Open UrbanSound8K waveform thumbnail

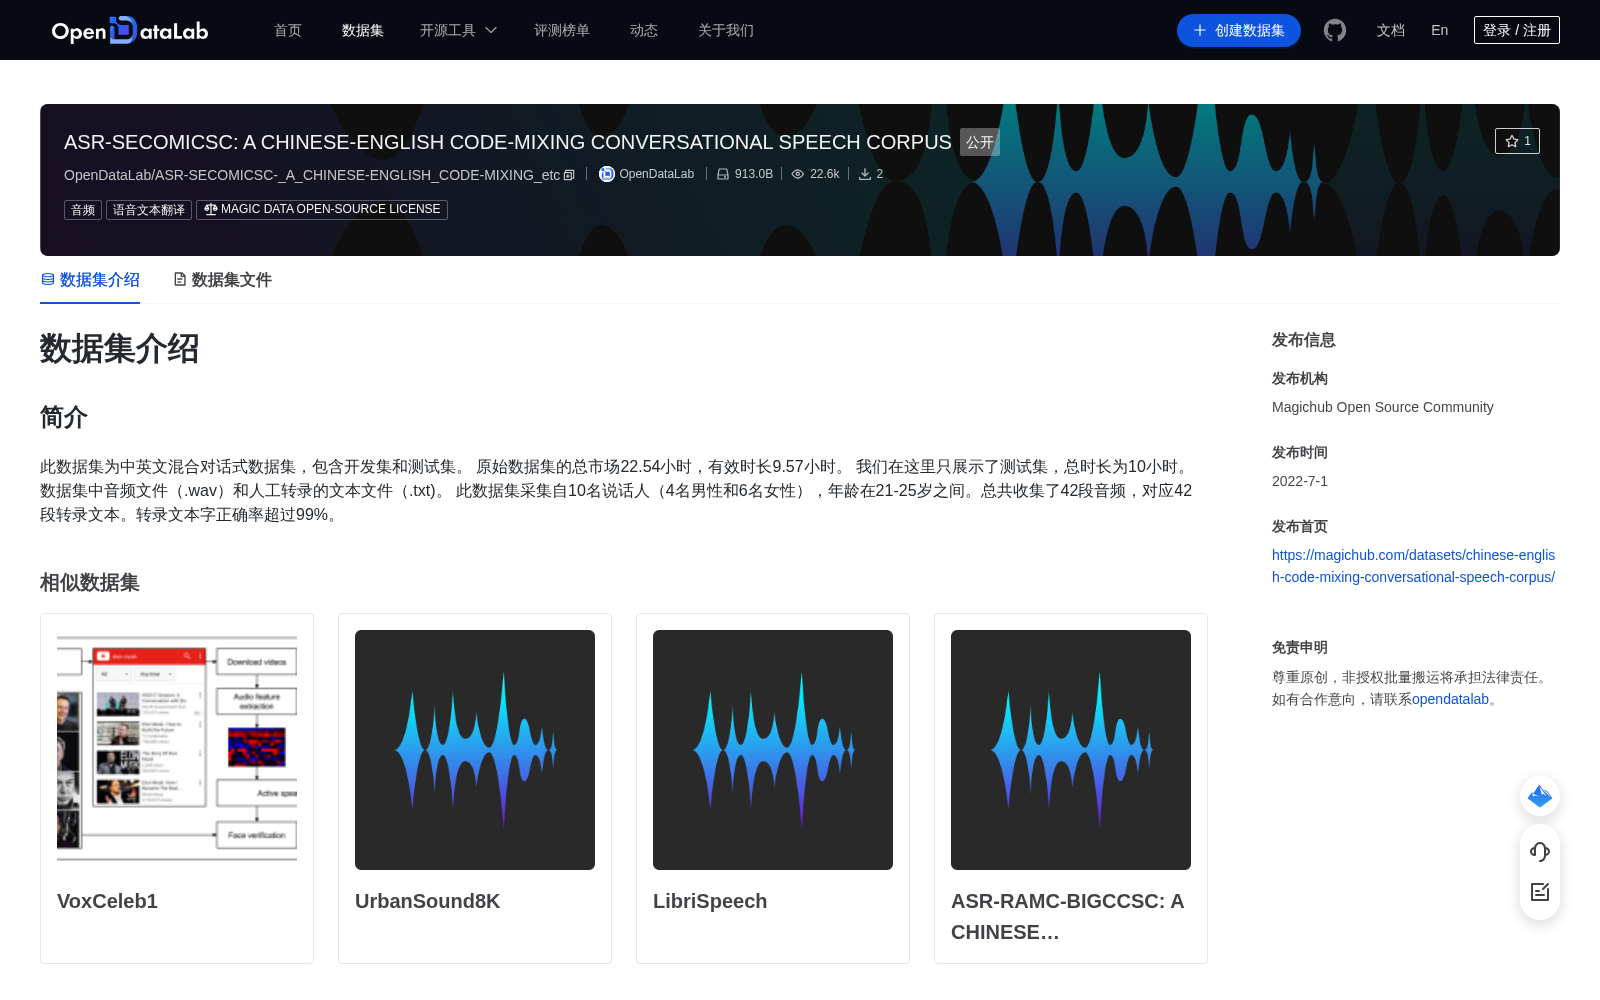(475, 750)
